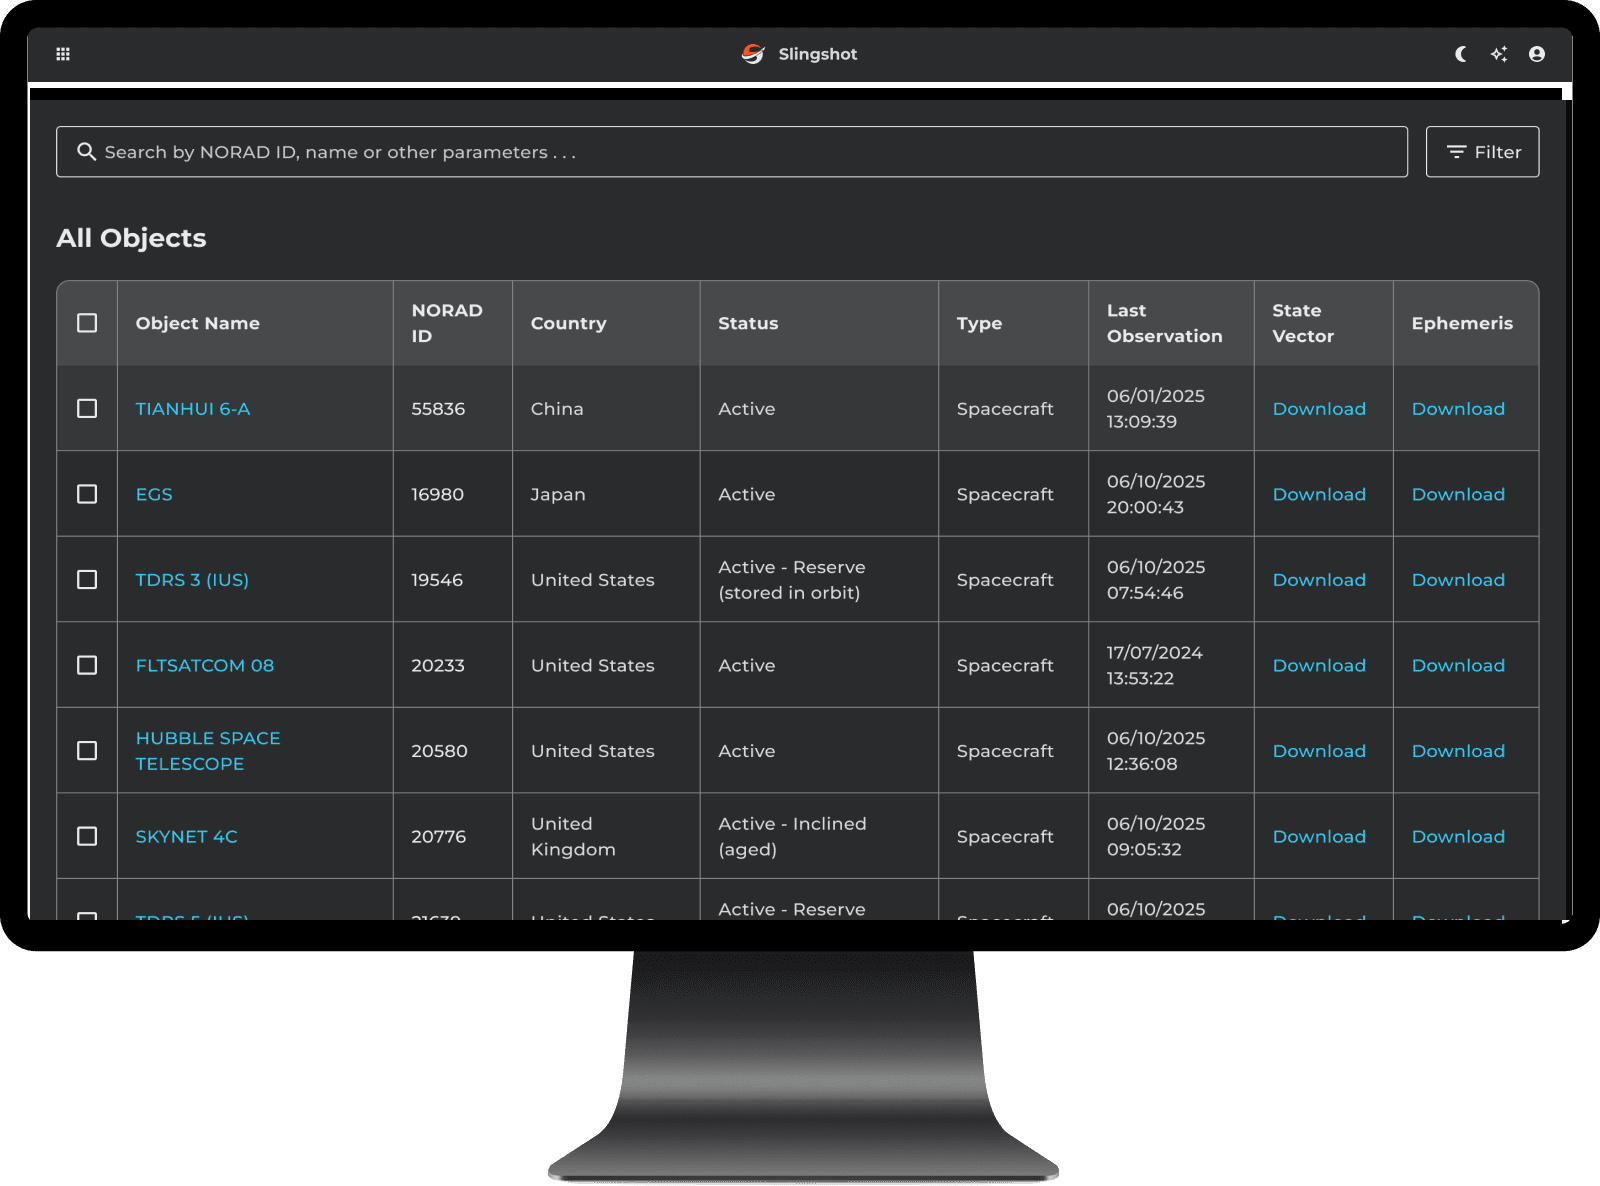Open the FLTSATCOM 08 object link
Image resolution: width=1600 pixels, height=1186 pixels.
pos(205,665)
